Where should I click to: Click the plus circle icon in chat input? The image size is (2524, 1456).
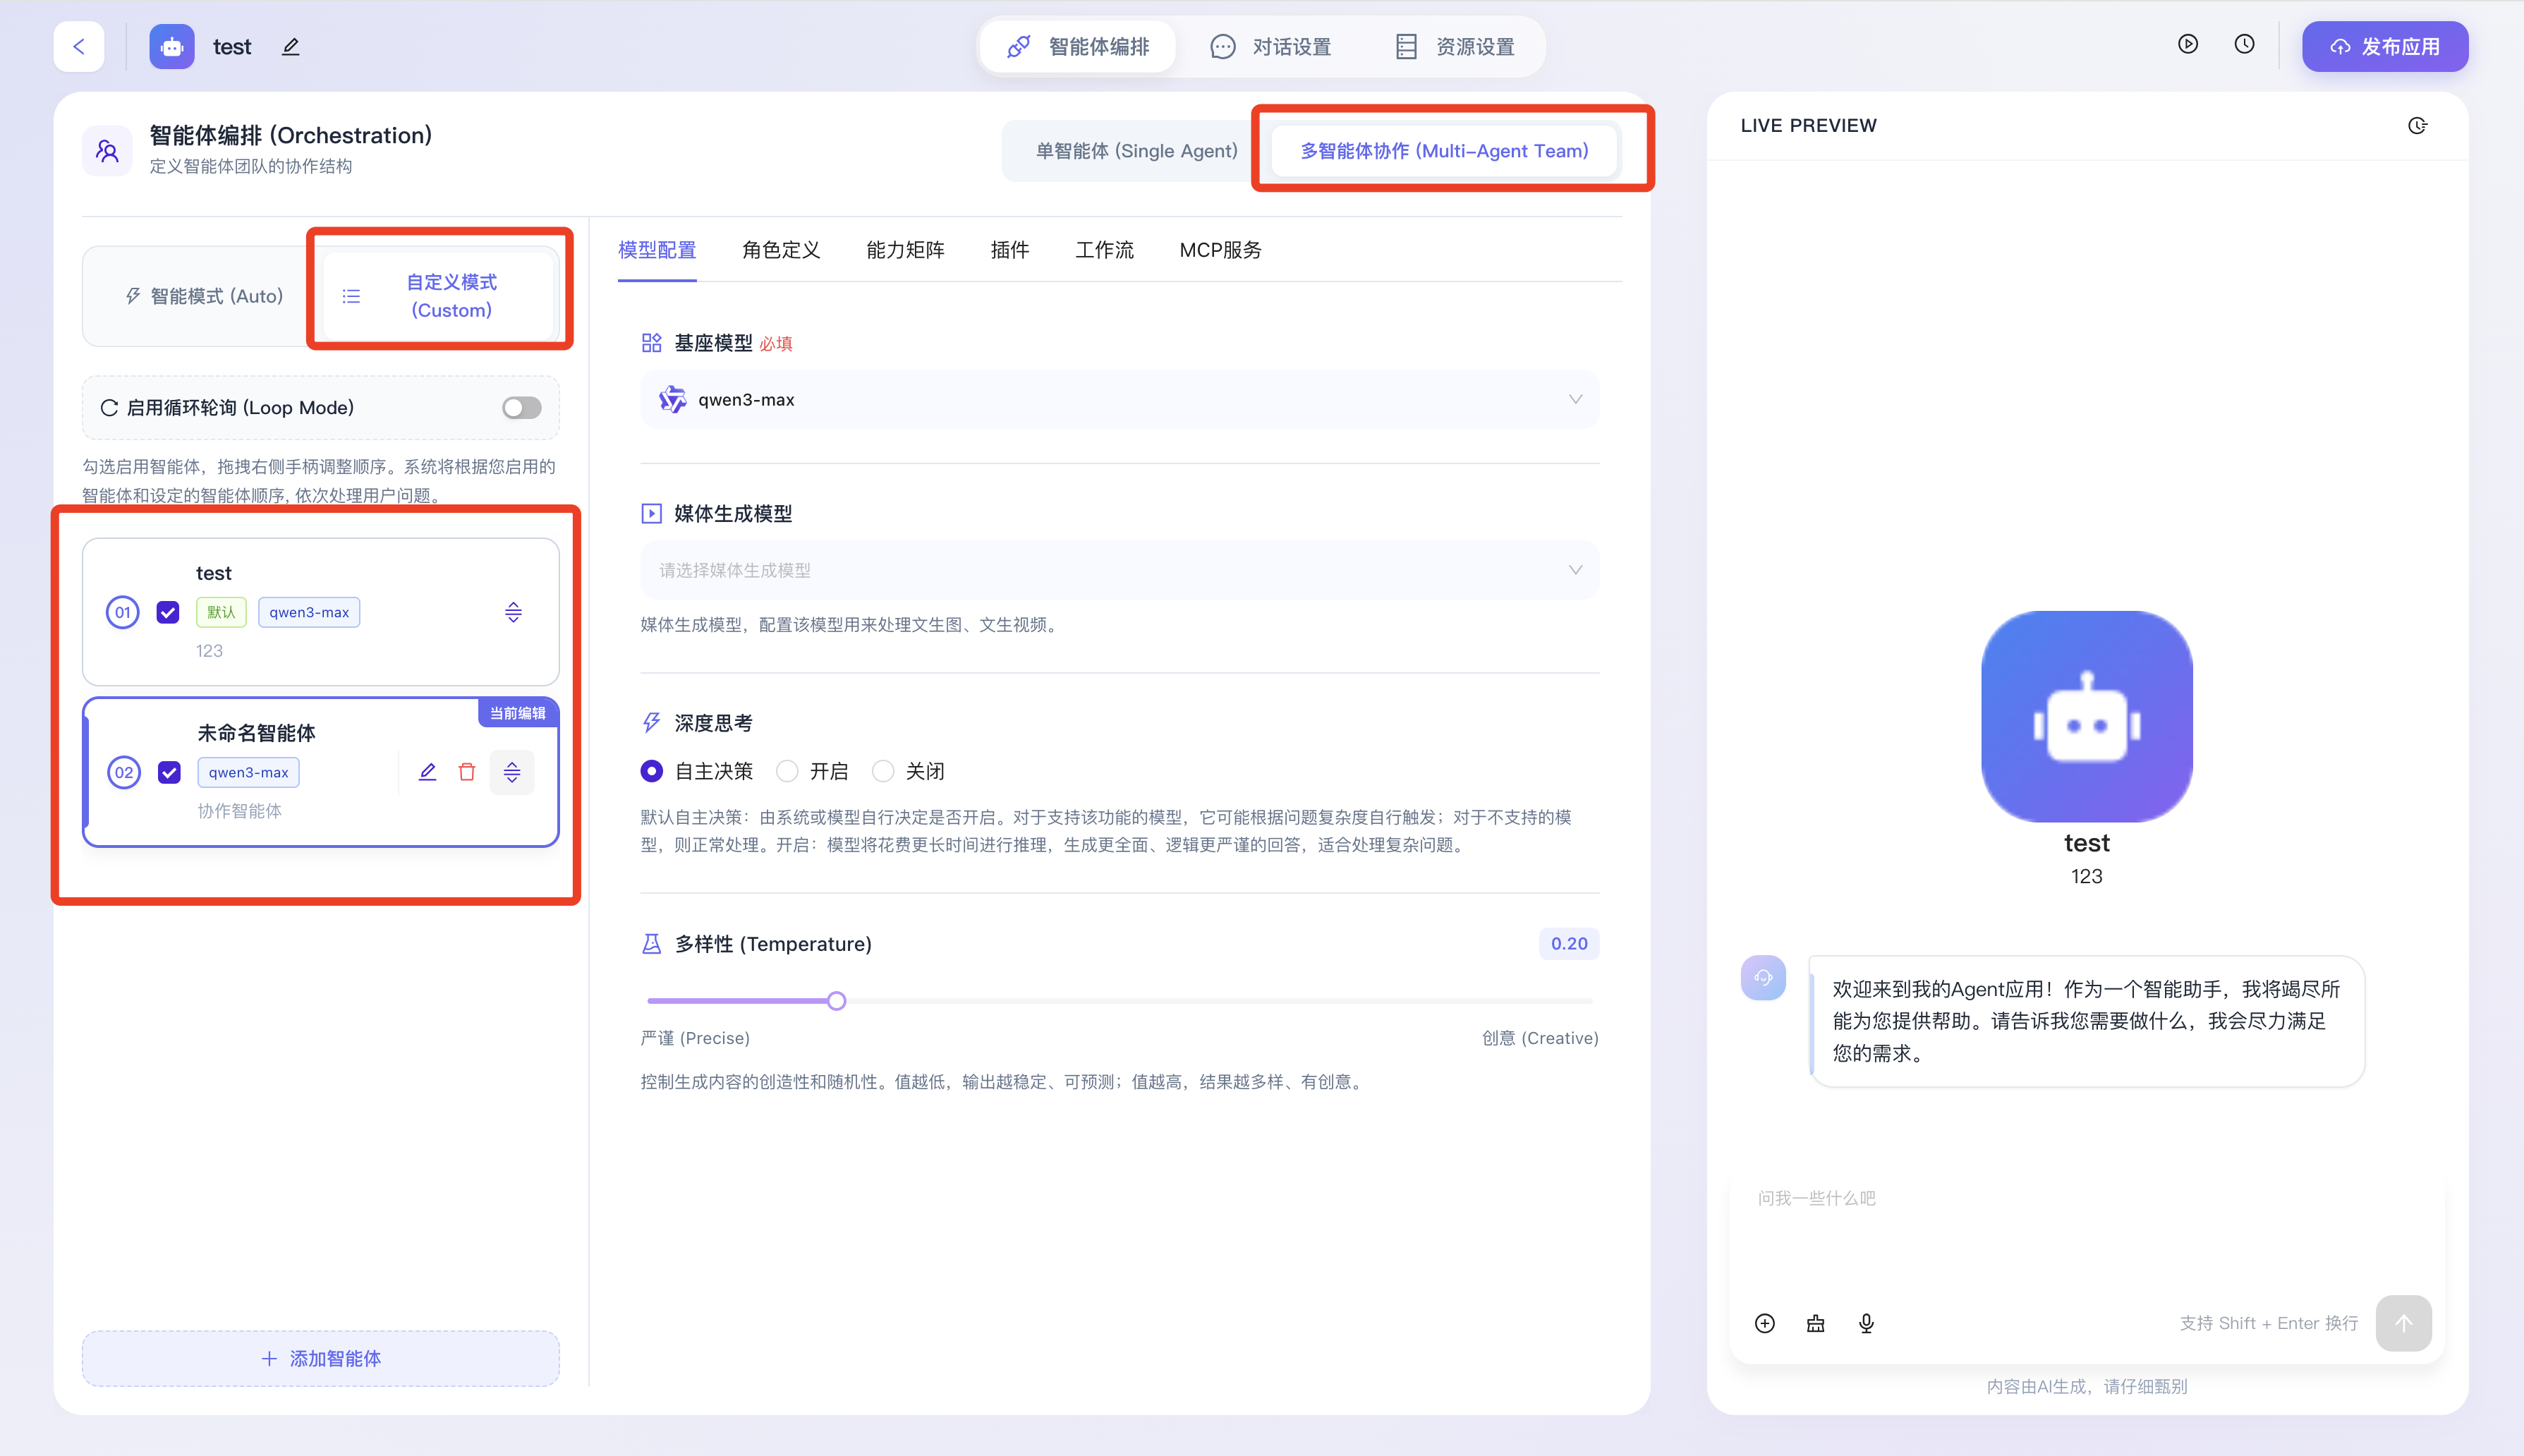pos(1765,1323)
